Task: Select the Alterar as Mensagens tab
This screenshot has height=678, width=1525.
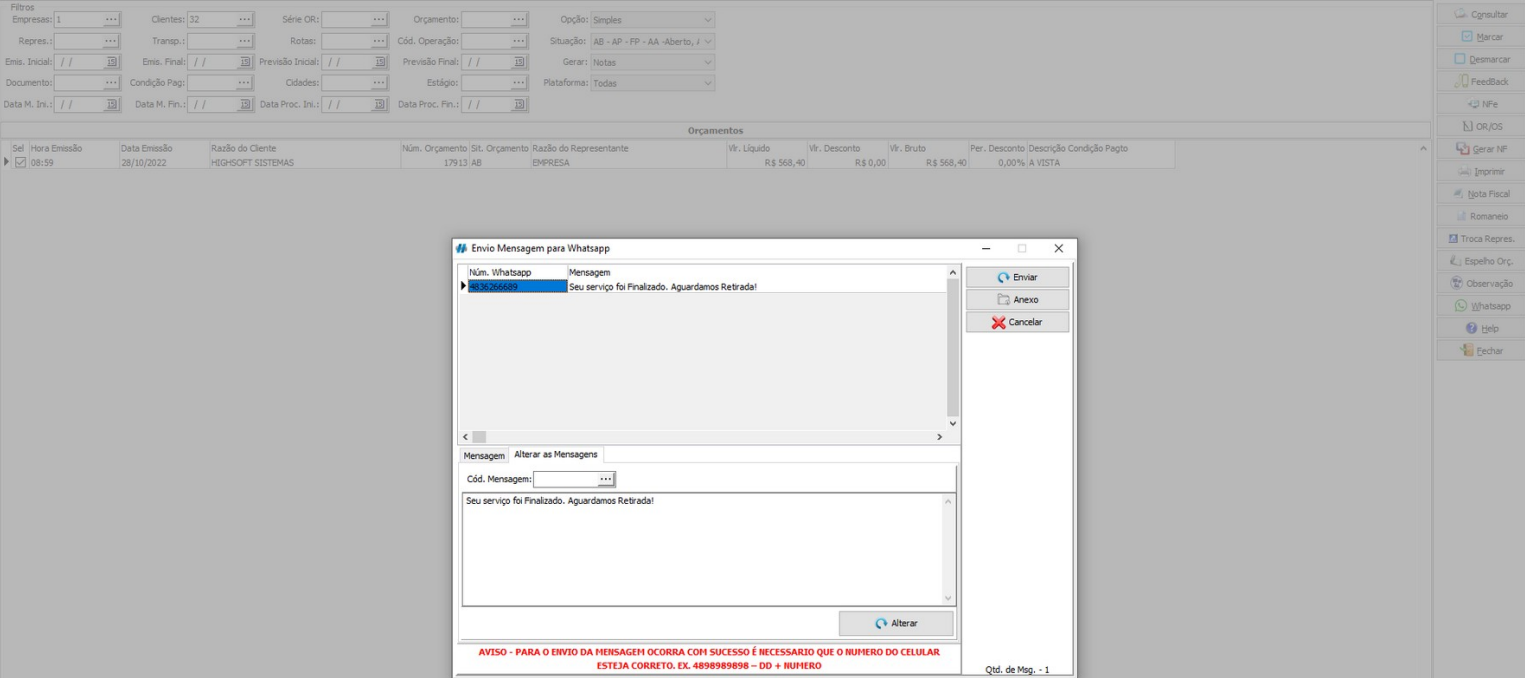Action: (x=555, y=454)
